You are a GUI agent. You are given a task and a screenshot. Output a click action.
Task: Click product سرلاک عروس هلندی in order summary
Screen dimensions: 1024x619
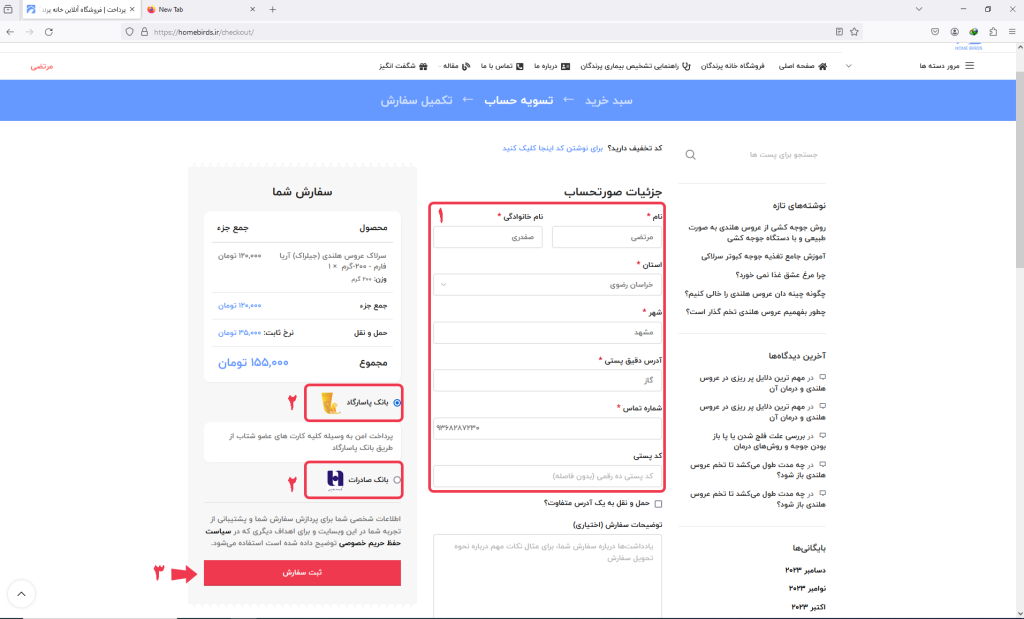(333, 261)
